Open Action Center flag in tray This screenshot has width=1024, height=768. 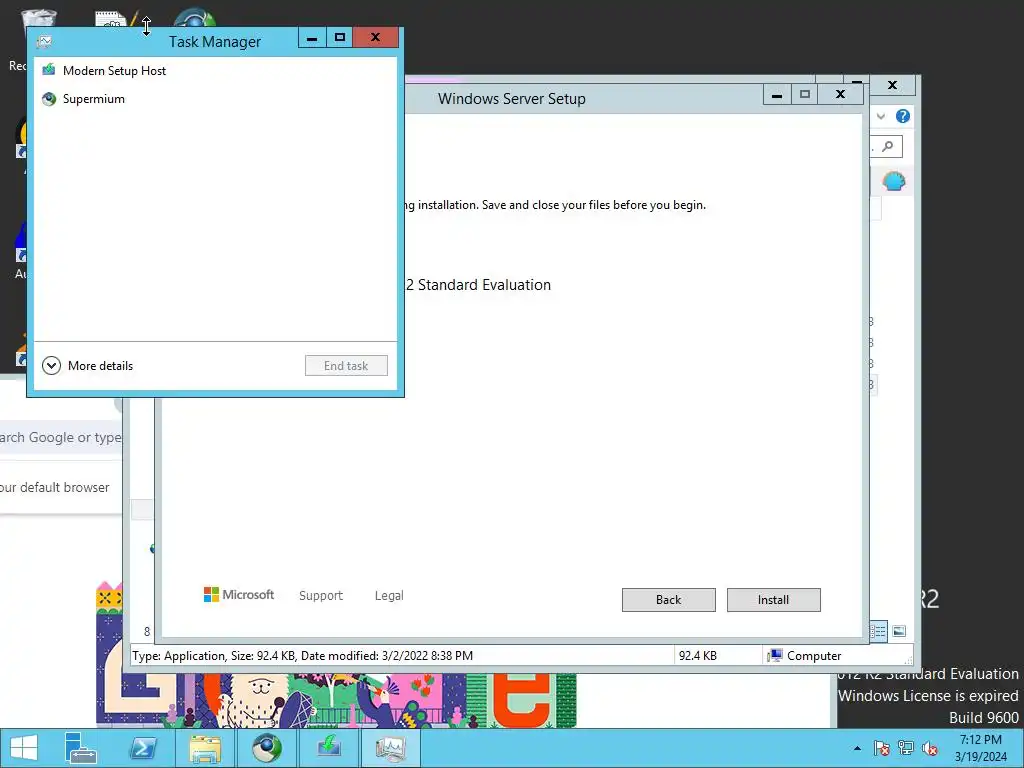(x=881, y=748)
